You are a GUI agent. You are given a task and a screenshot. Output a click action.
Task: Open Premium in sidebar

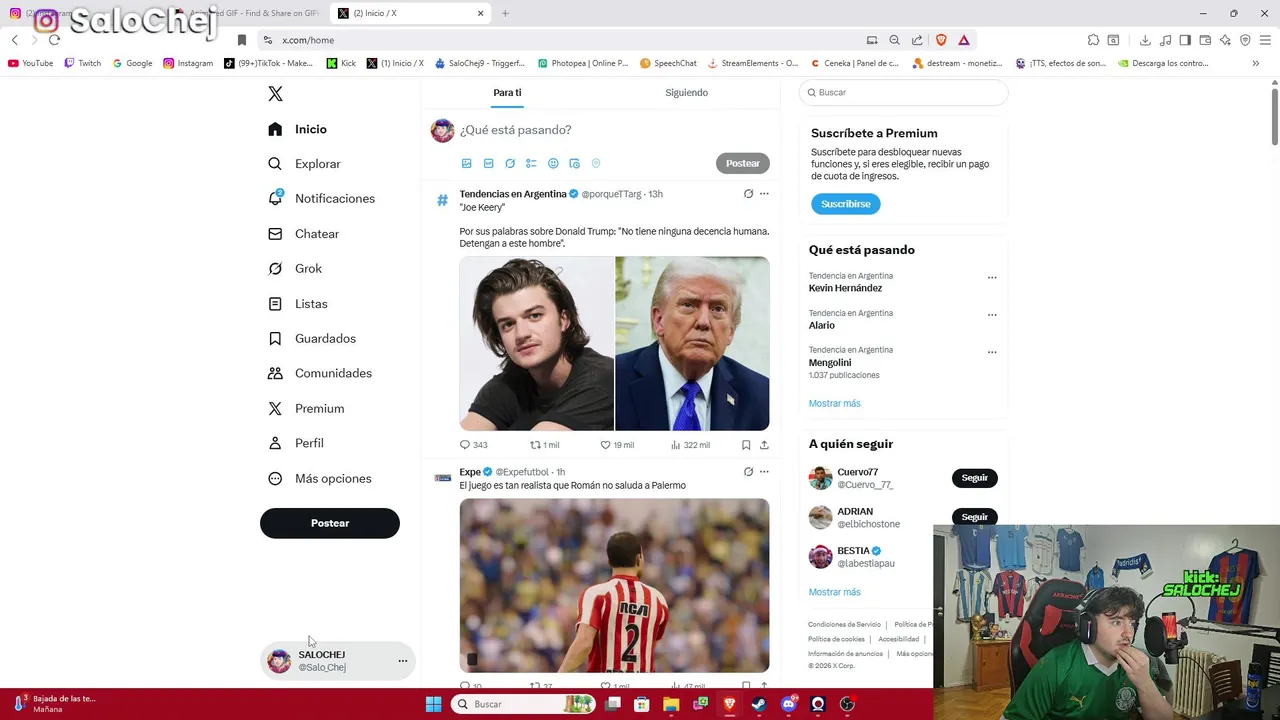point(306,409)
